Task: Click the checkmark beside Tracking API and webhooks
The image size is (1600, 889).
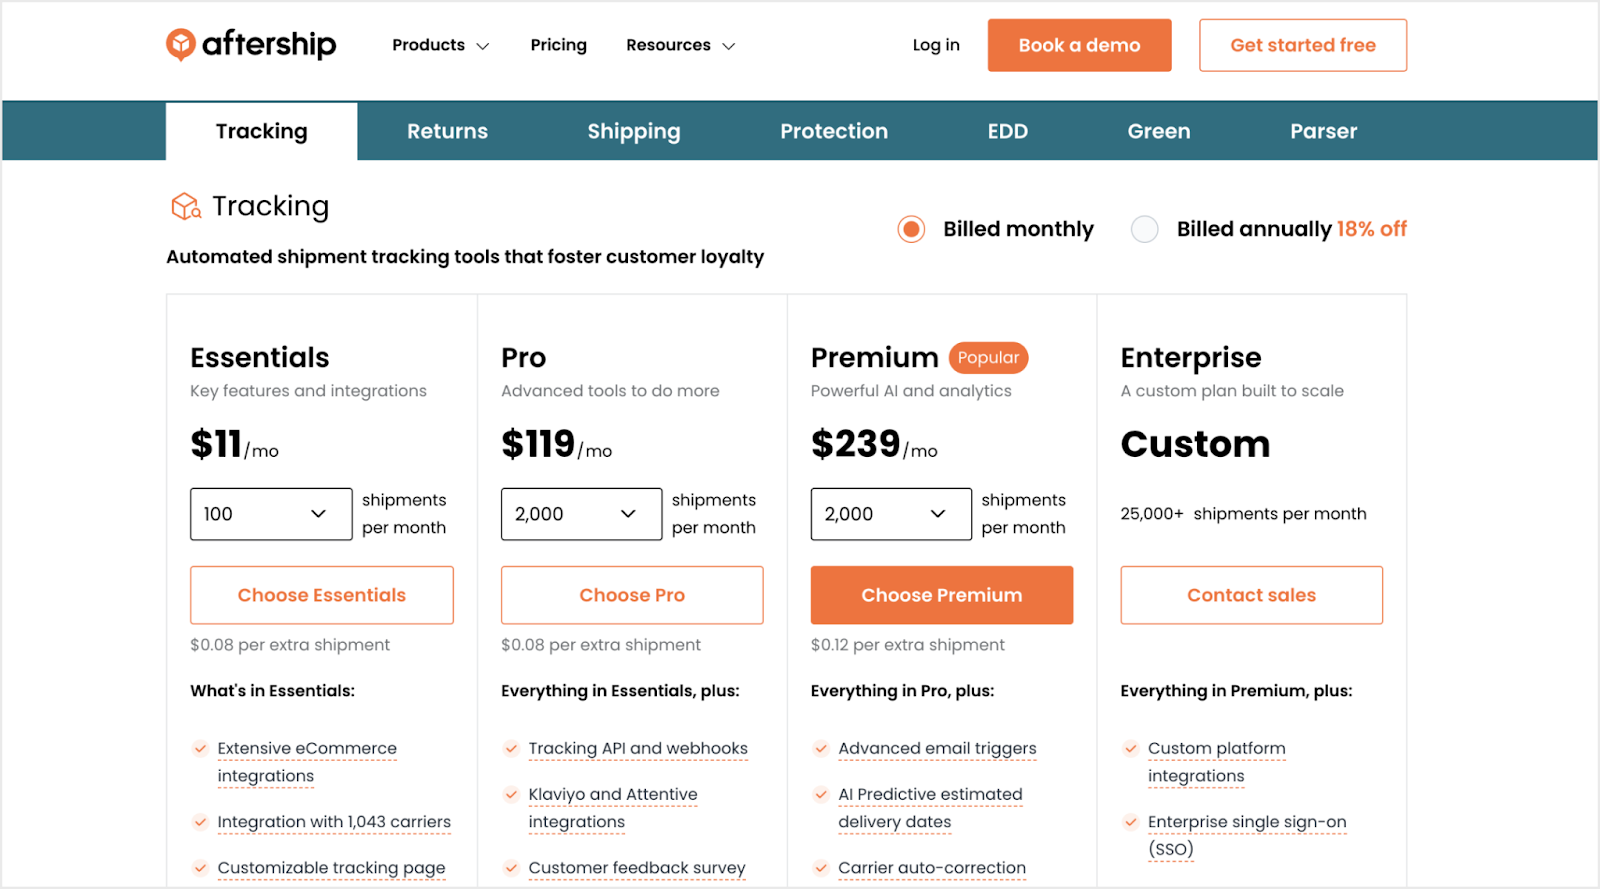Action: [x=511, y=748]
